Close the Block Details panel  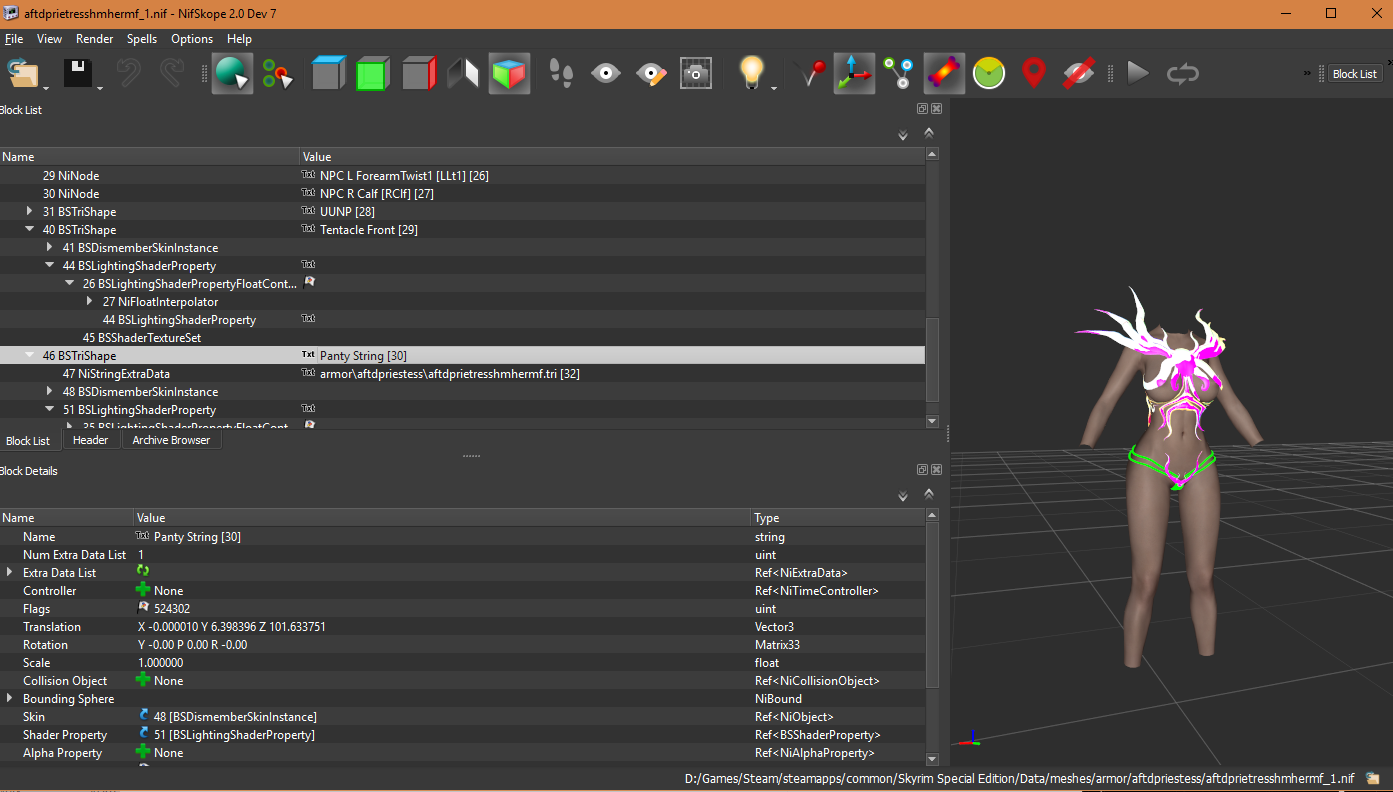[936, 470]
